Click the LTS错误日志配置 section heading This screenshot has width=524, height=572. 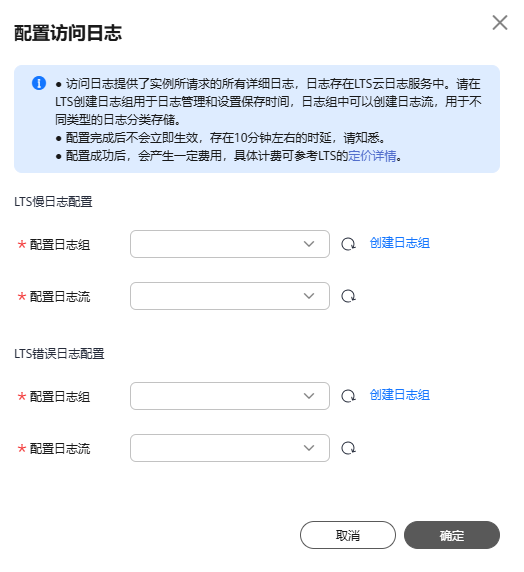(x=59, y=354)
